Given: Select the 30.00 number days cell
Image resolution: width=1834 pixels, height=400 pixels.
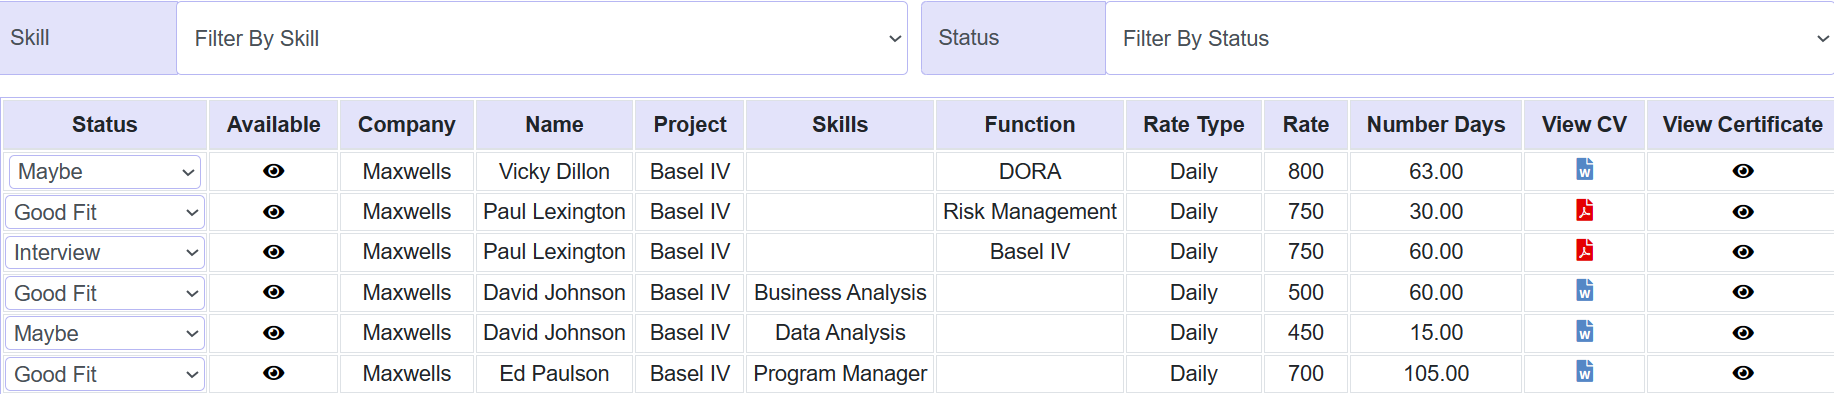Looking at the screenshot, I should (1436, 212).
